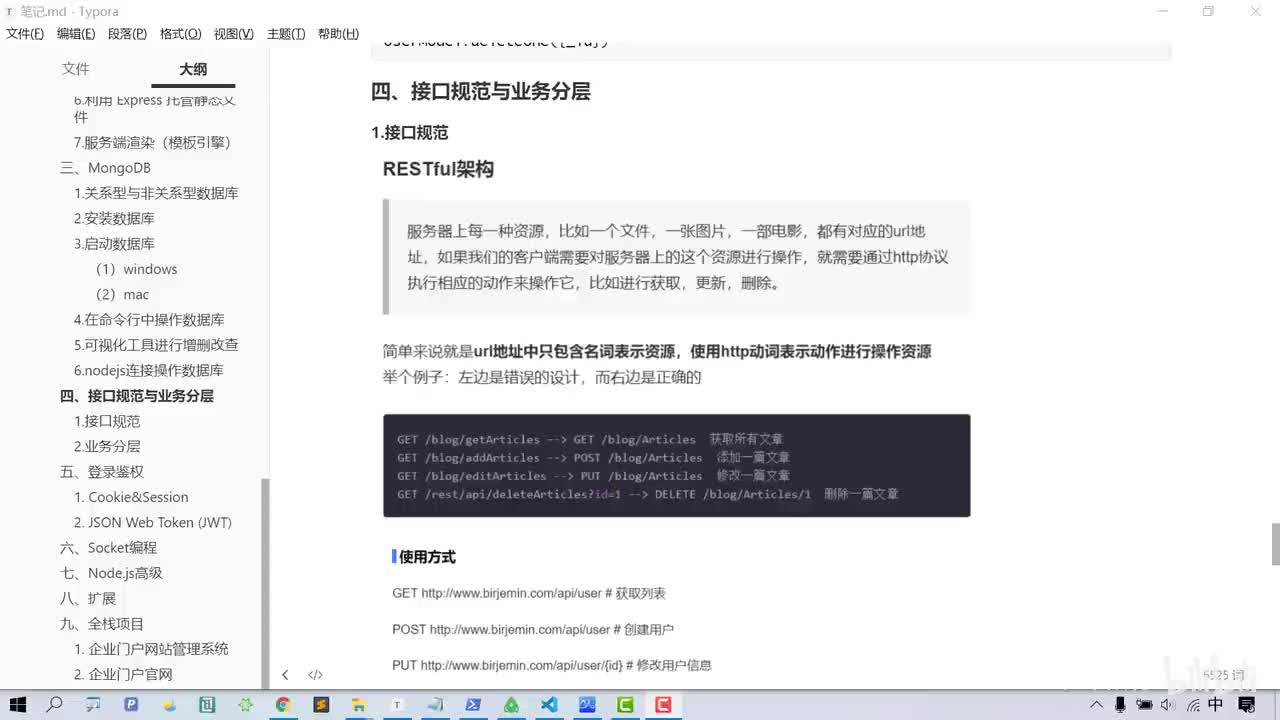The width and height of the screenshot is (1280, 720).
Task: Open the 段落(P) menu
Action: point(127,34)
